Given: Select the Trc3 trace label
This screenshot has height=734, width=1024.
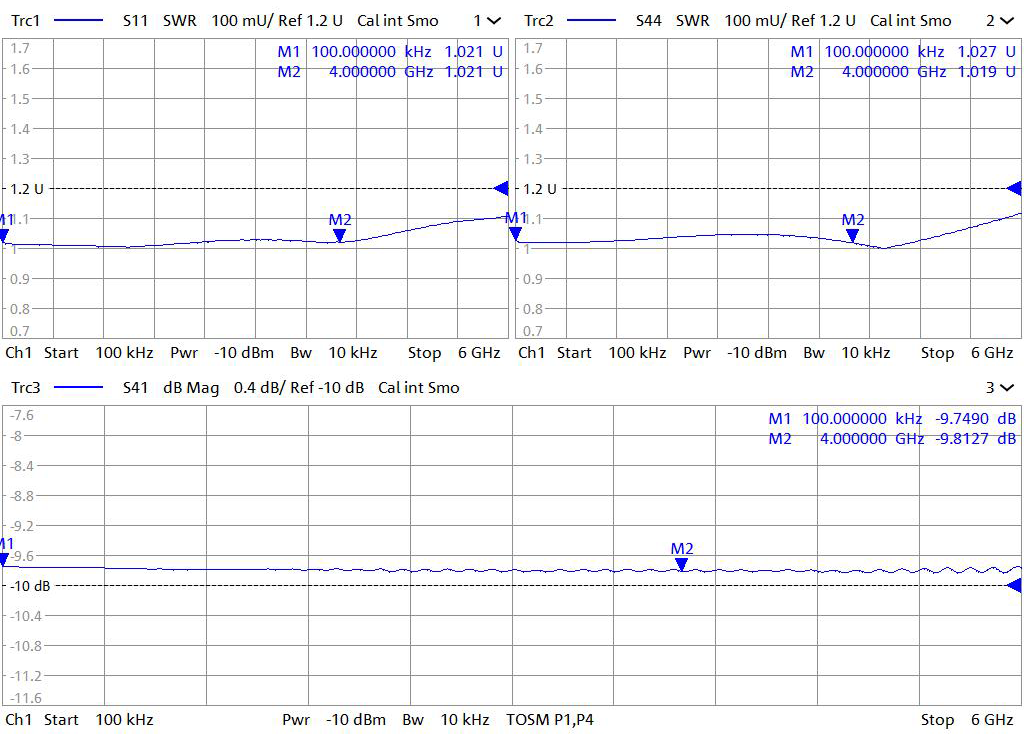Looking at the screenshot, I should coord(26,387).
